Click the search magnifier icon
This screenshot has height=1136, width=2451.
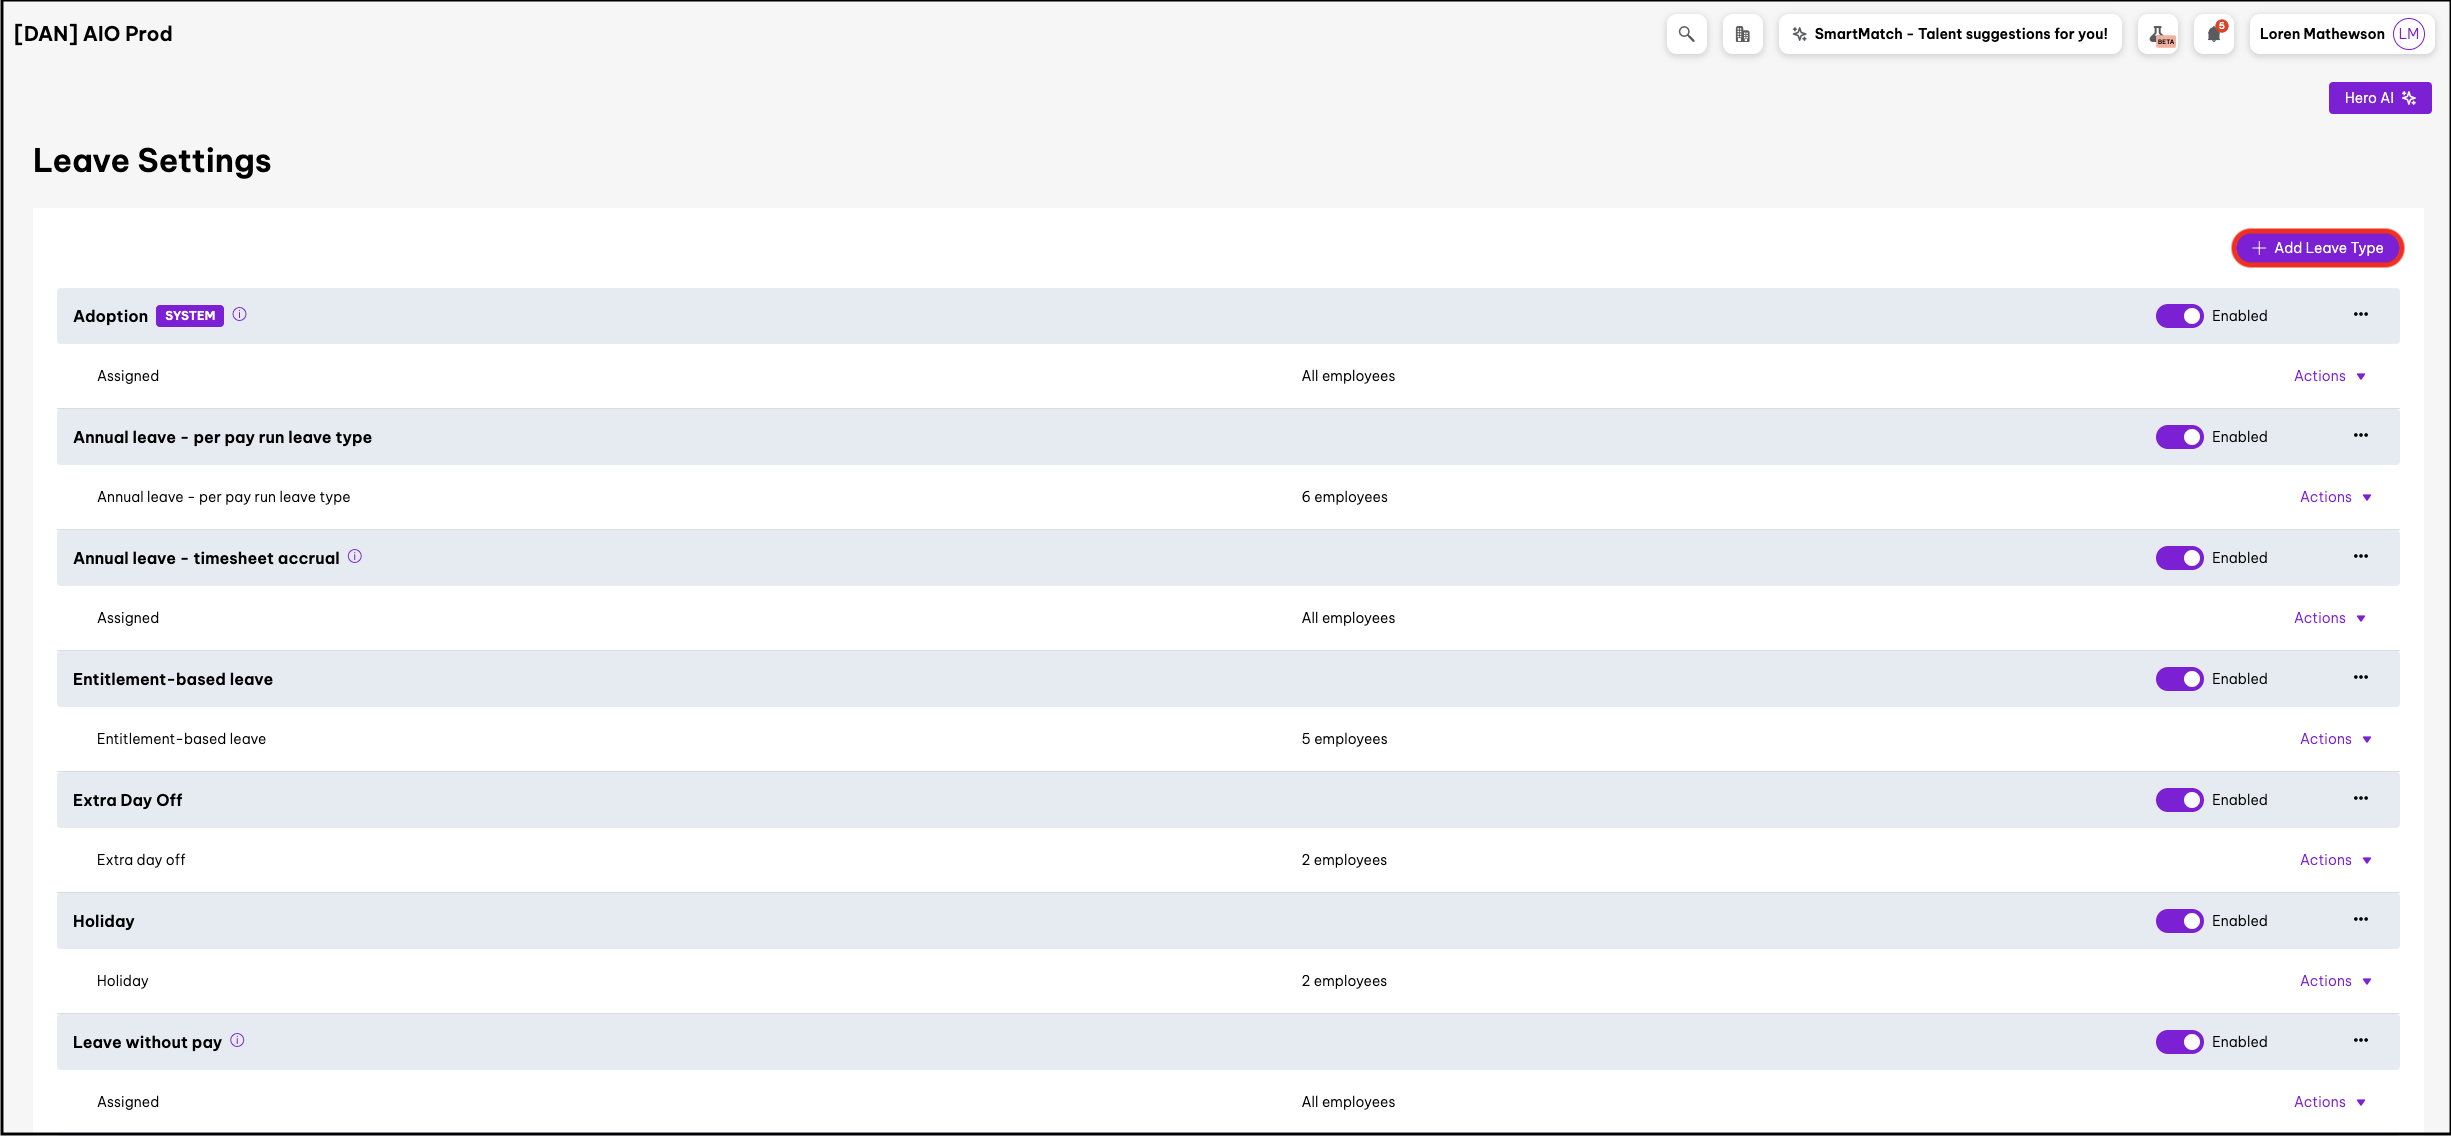1686,34
